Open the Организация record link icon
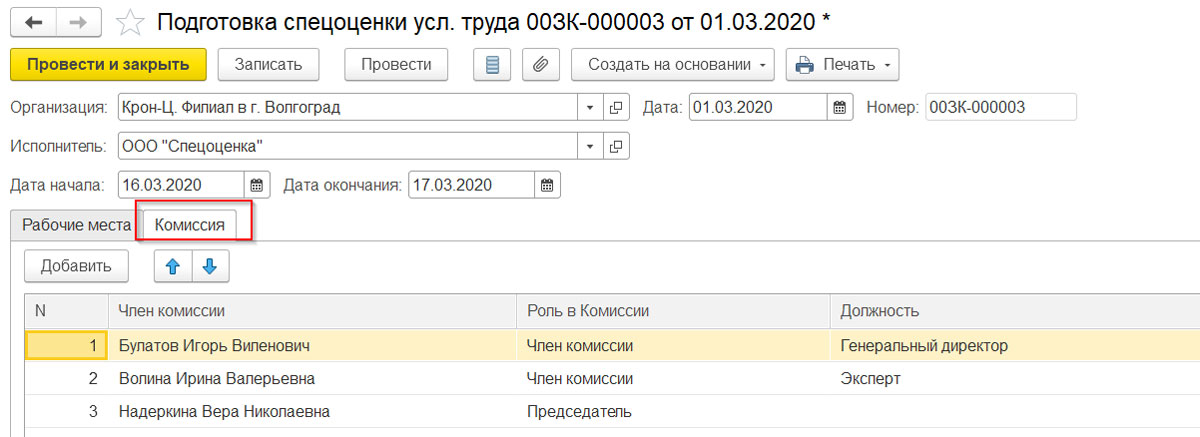This screenshot has width=1200, height=437. tap(616, 107)
